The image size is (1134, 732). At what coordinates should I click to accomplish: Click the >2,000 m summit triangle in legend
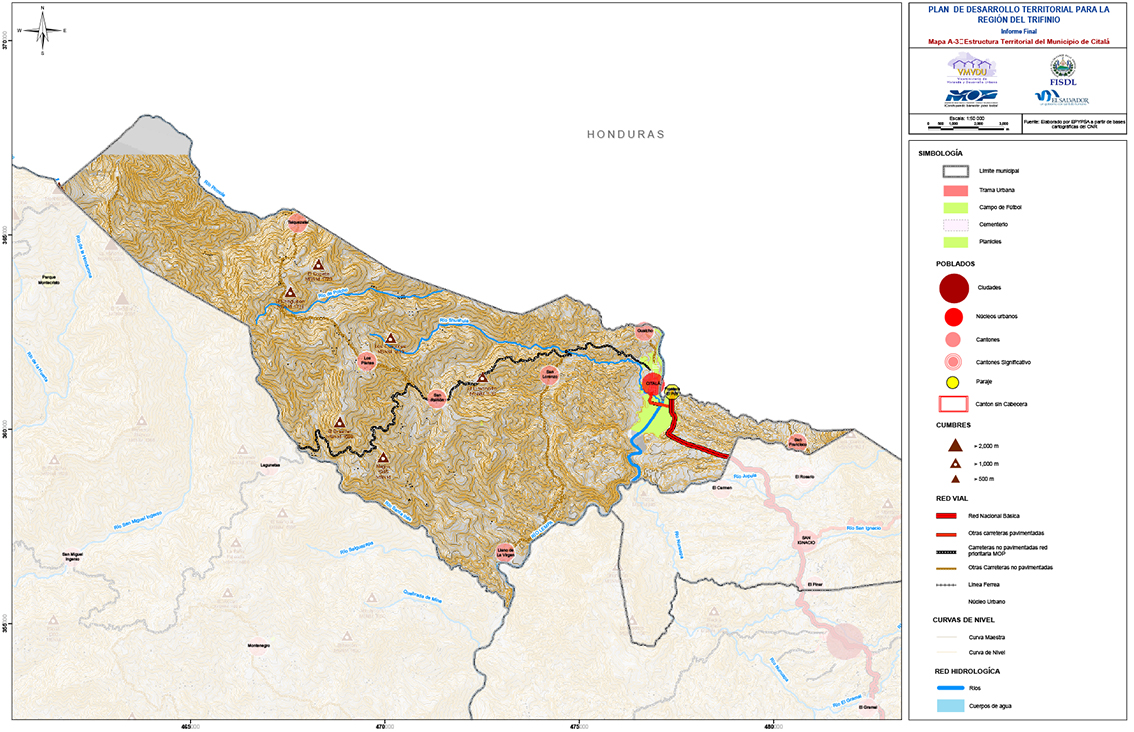(x=955, y=444)
